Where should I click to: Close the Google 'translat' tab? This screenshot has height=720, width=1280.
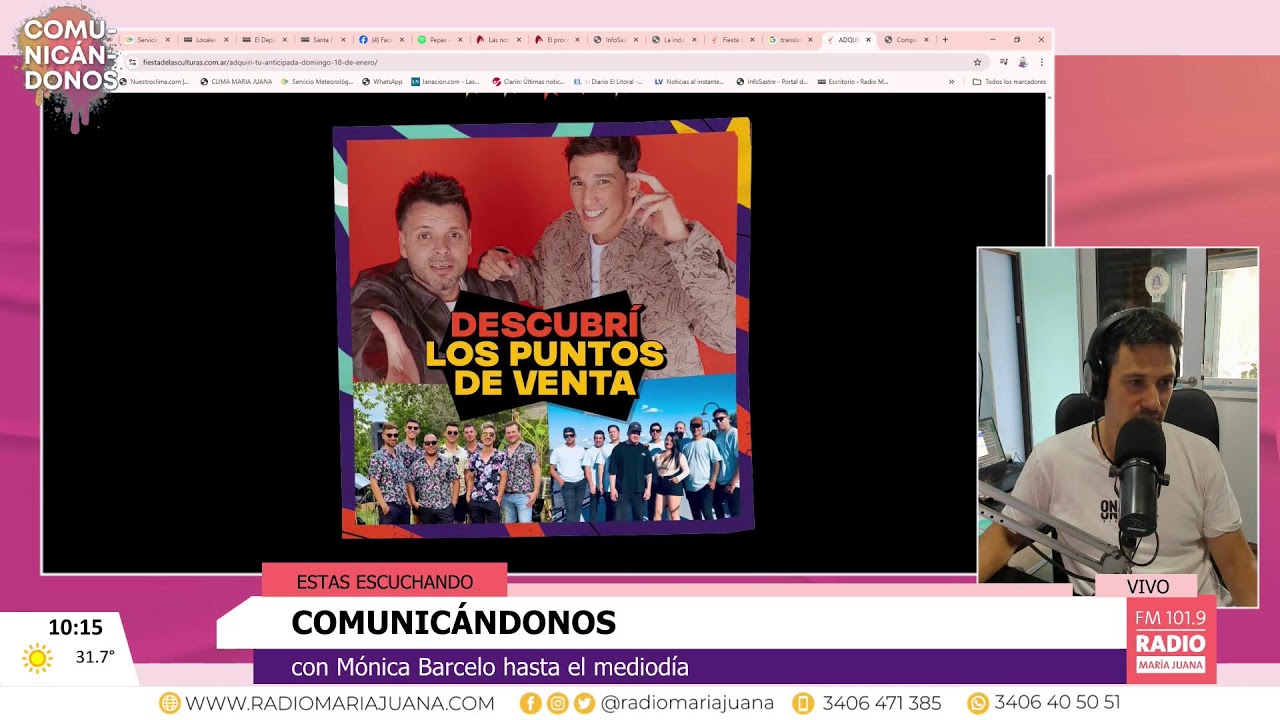pos(810,40)
